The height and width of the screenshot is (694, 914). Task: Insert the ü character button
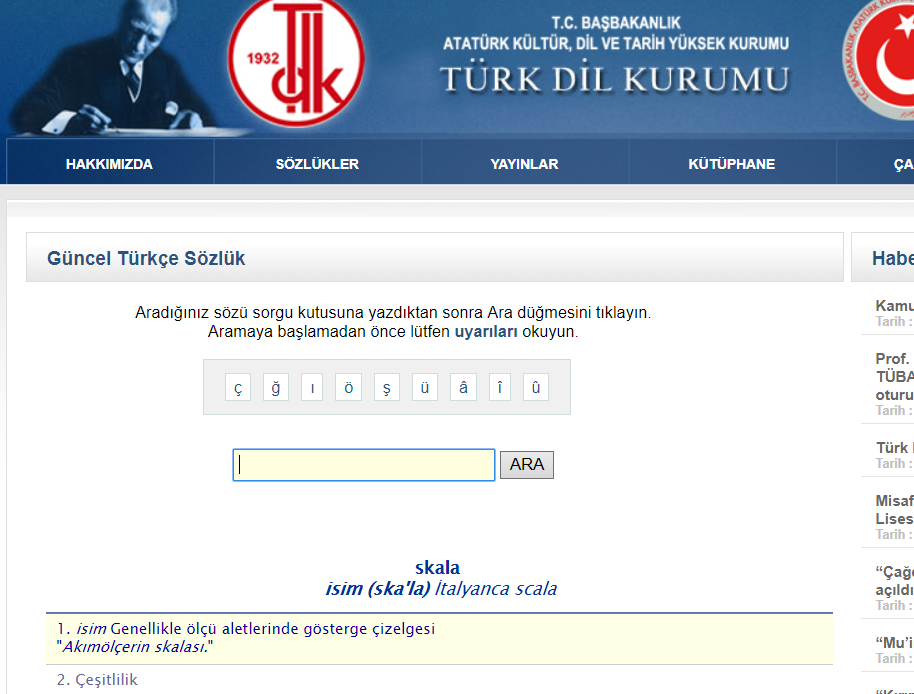click(425, 387)
